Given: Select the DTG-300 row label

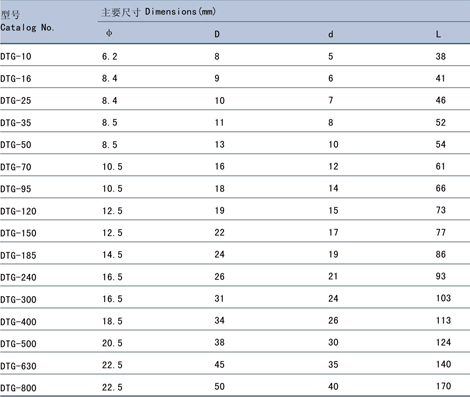Looking at the screenshot, I should click(18, 300).
